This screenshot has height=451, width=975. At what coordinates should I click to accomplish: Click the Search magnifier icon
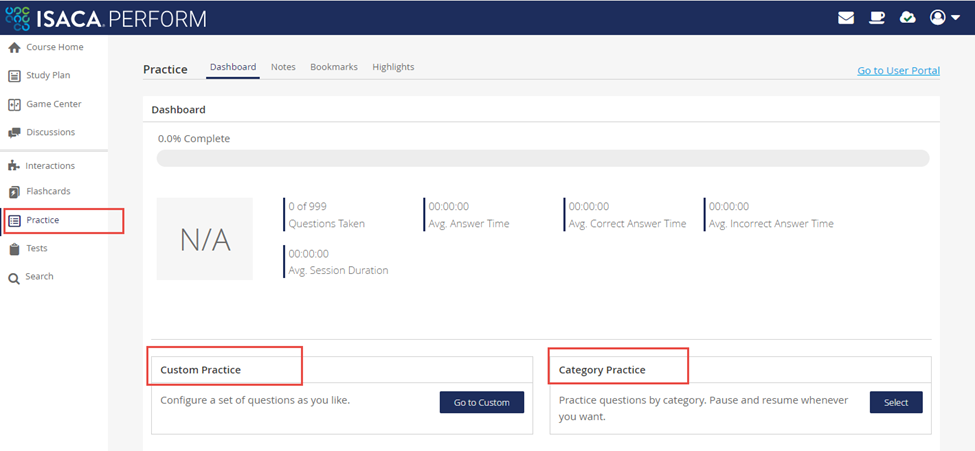tap(14, 277)
